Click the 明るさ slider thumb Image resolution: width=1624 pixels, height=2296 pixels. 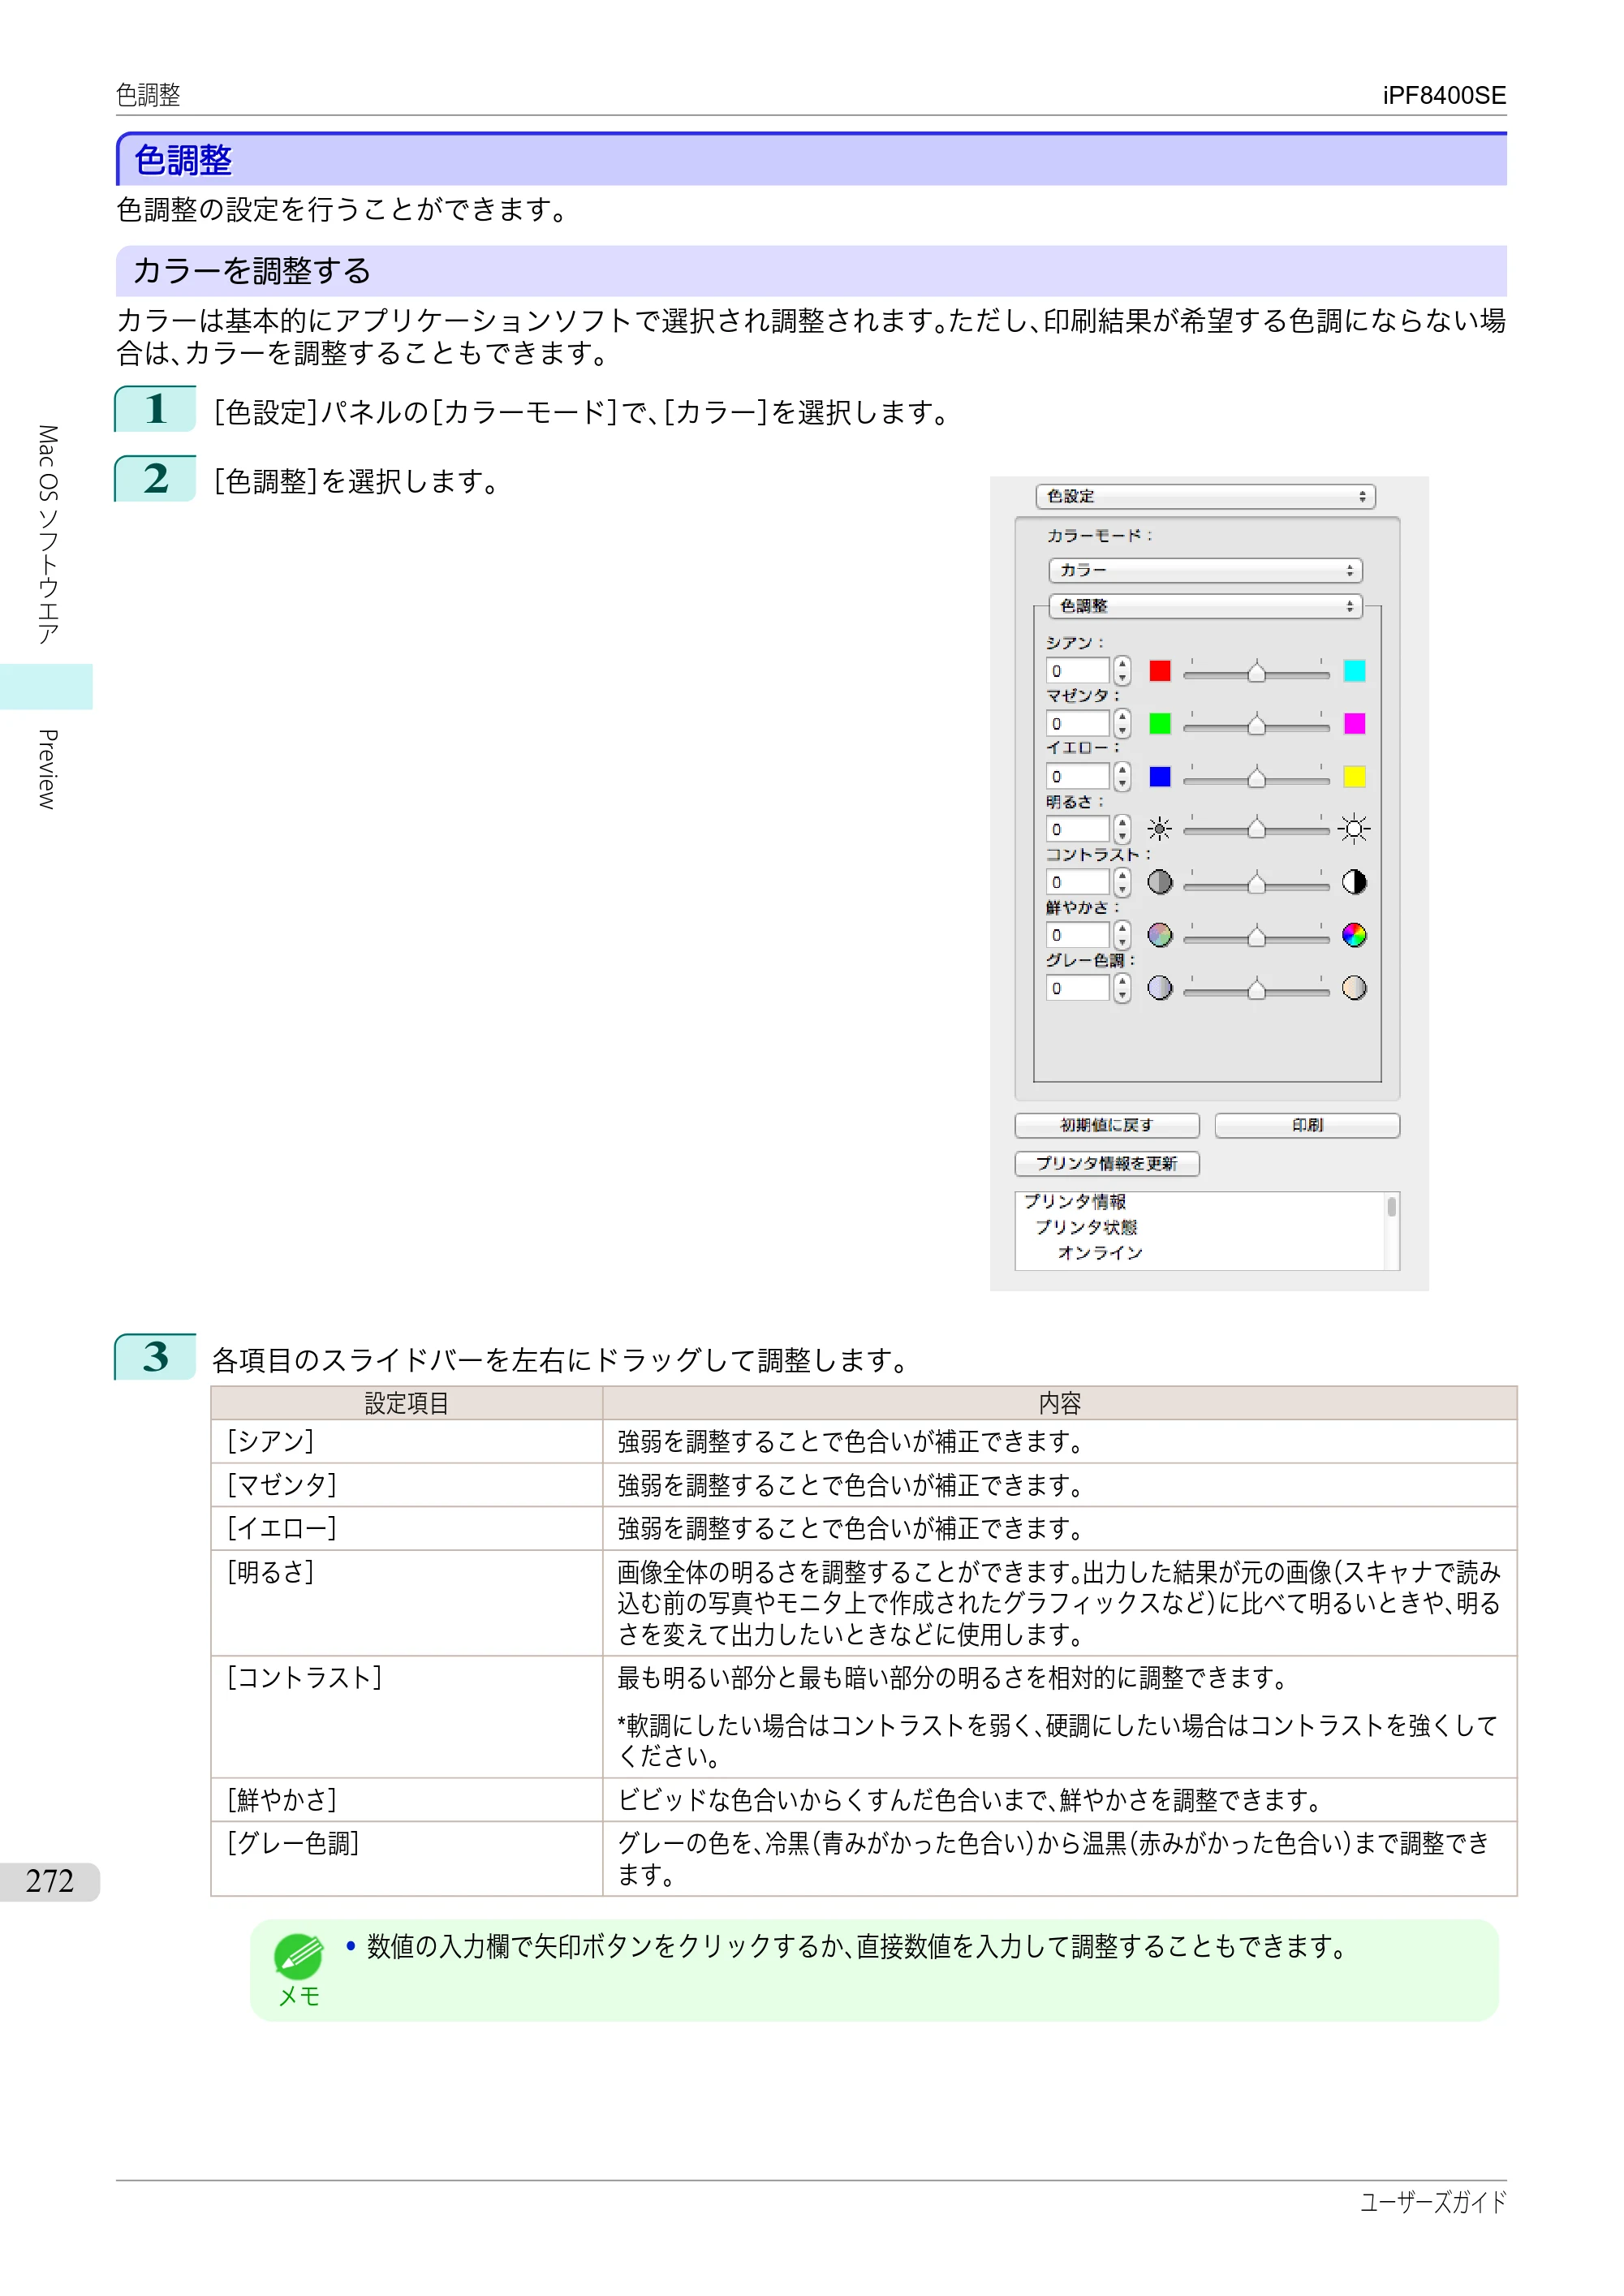pyautogui.click(x=1257, y=830)
